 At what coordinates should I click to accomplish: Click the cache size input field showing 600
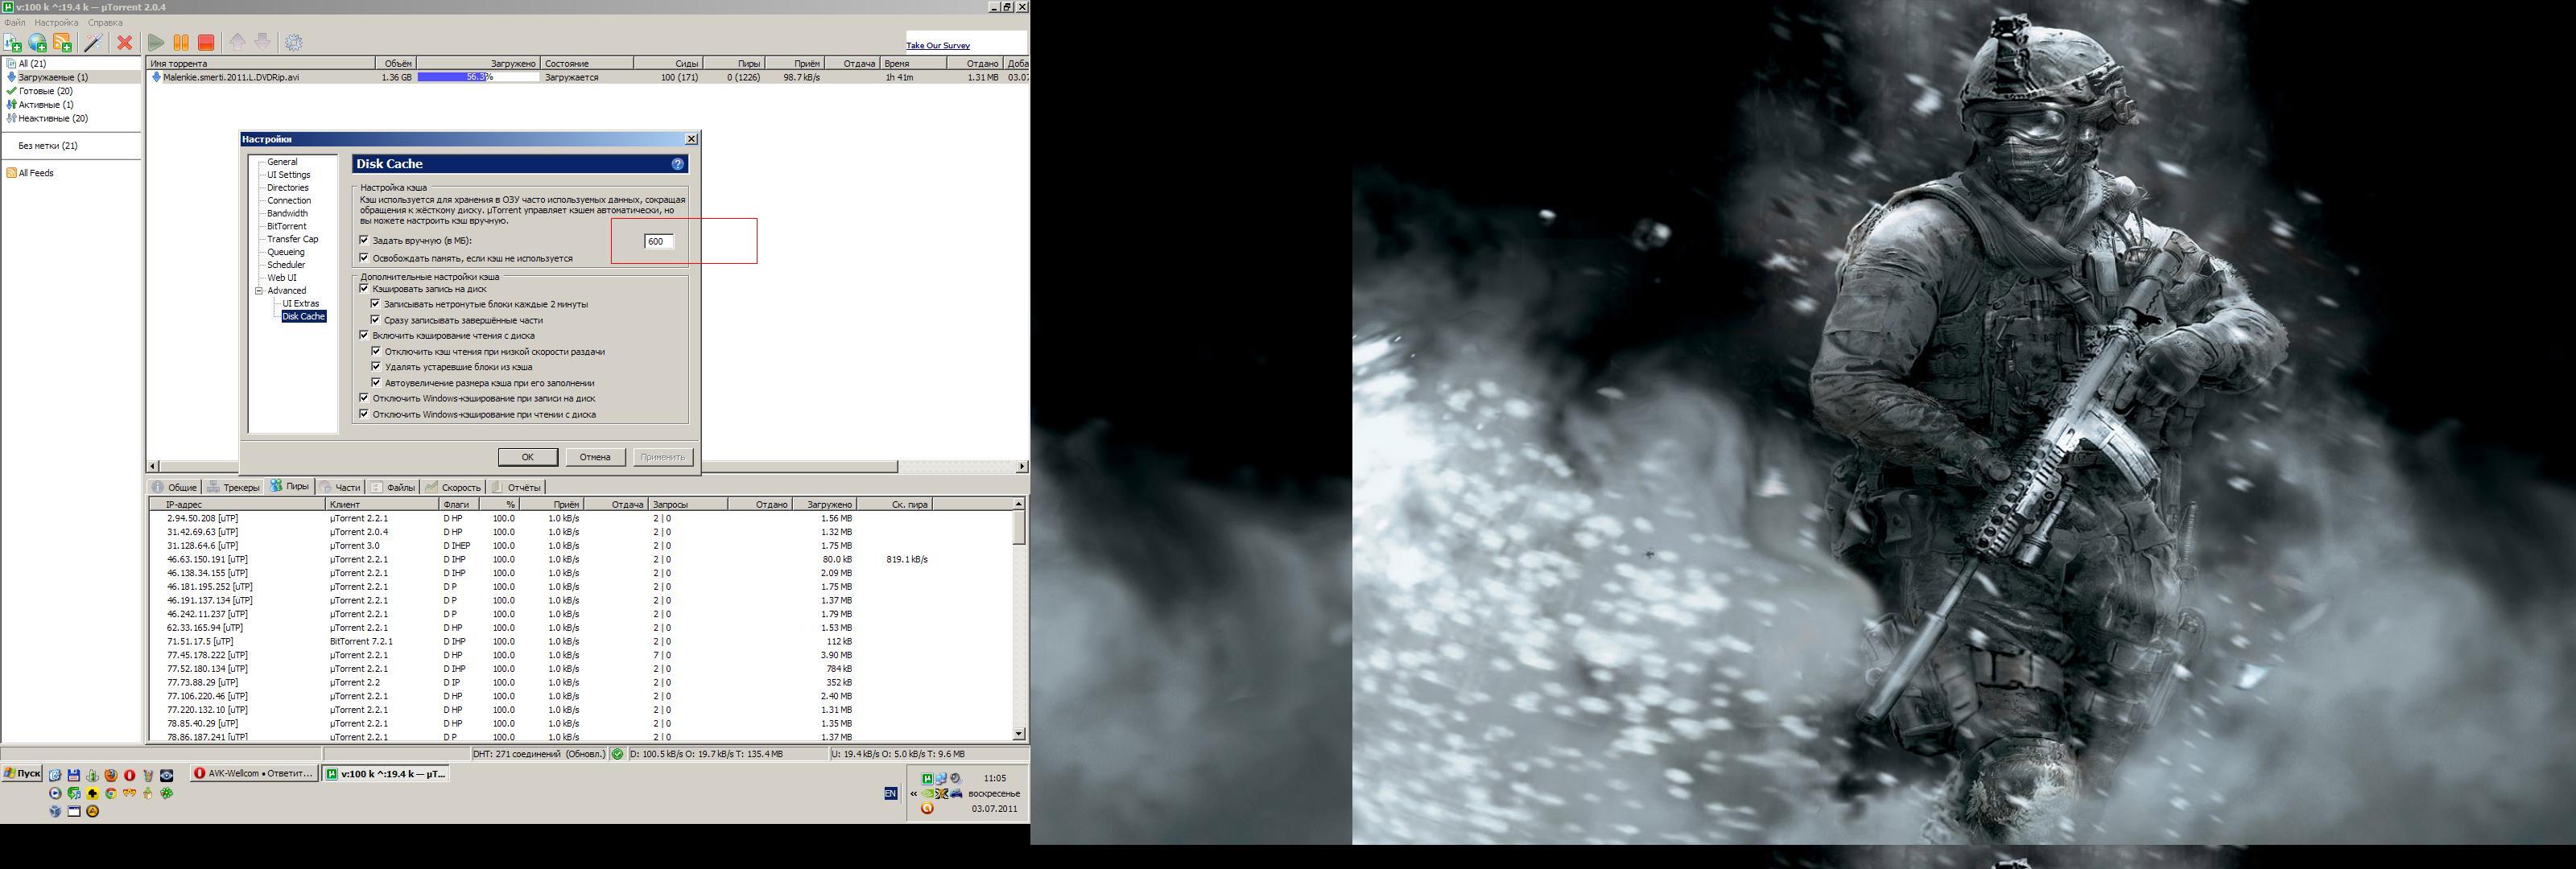659,241
